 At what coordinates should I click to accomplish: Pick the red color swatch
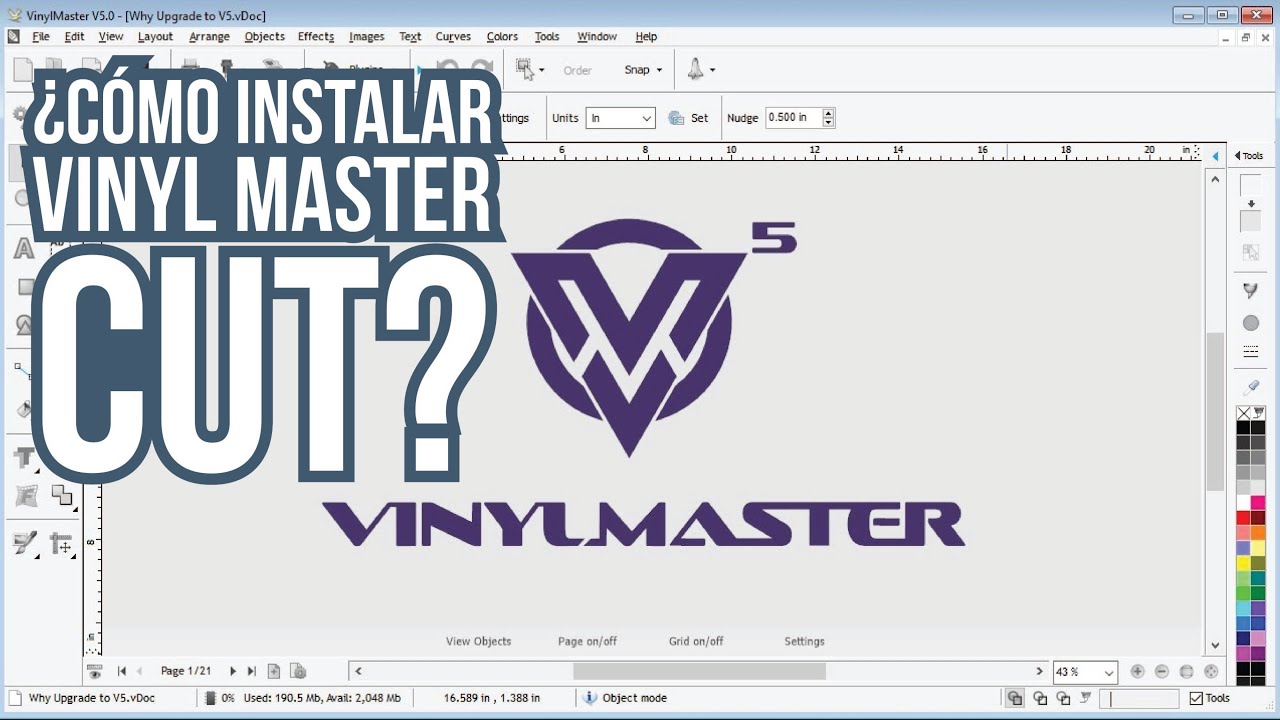(1243, 518)
